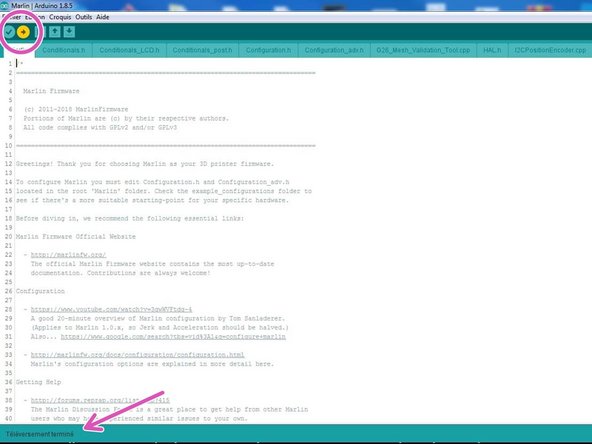
Task: Follow the marlinfw.org link on line 22
Action: pyautogui.click(x=68, y=255)
